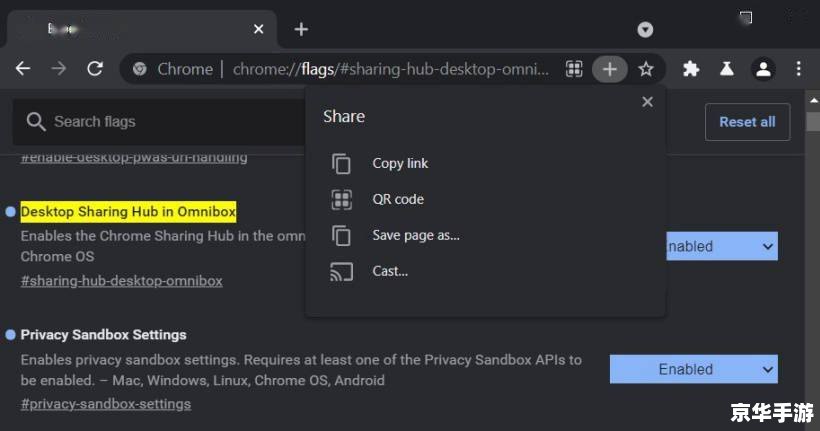Viewport: 820px width, 431px height.
Task: Click the Privacy Sandbox Settings title
Action: coord(104,335)
